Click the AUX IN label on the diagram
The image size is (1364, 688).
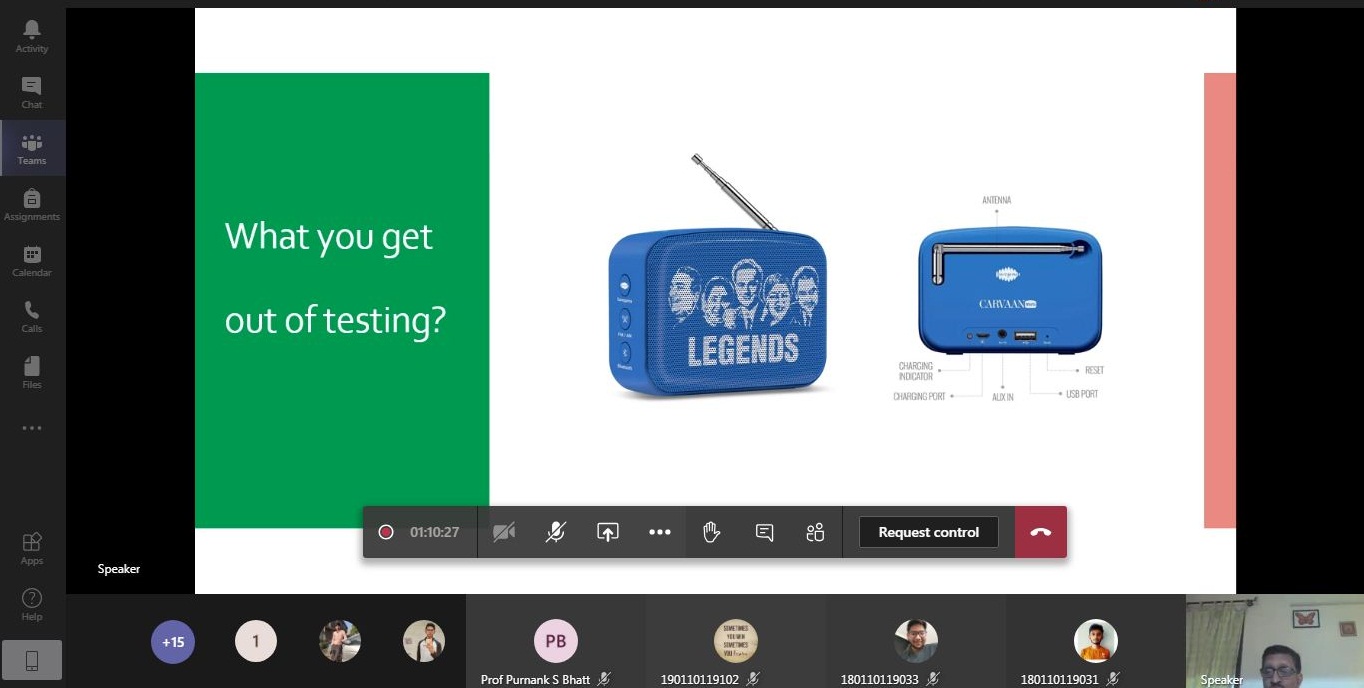[1003, 397]
